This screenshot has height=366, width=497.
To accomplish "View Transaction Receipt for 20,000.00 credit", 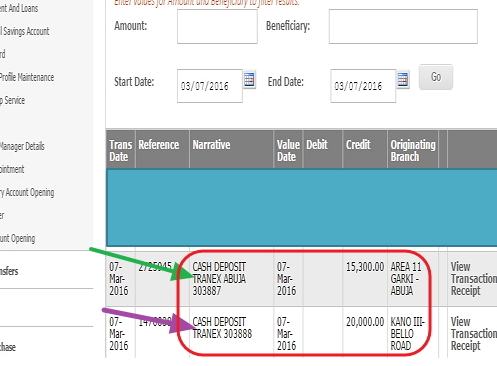I will (x=473, y=334).
